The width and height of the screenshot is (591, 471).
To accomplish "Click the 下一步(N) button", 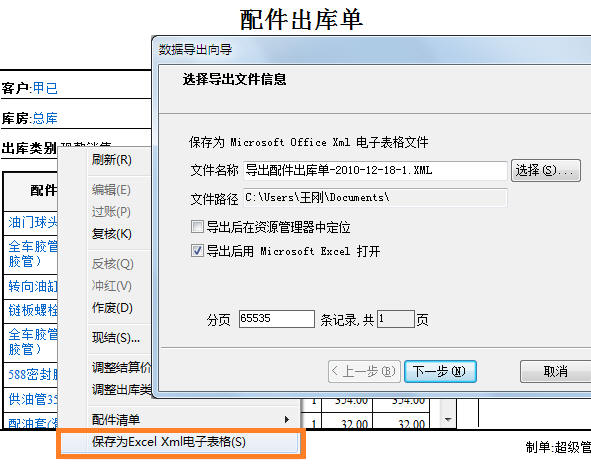I will click(440, 372).
